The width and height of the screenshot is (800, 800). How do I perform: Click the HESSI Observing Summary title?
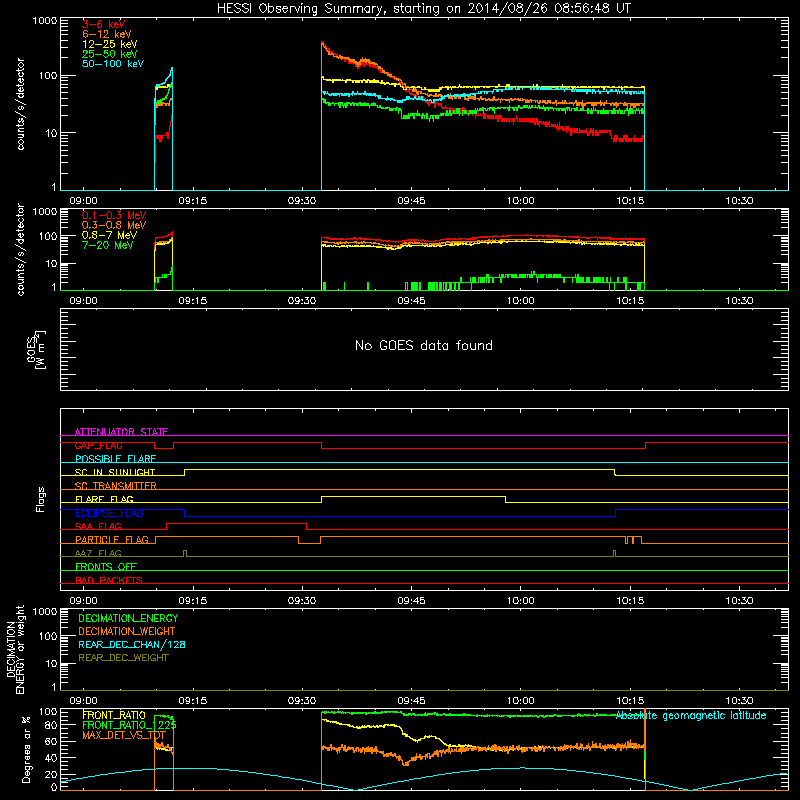tap(424, 9)
